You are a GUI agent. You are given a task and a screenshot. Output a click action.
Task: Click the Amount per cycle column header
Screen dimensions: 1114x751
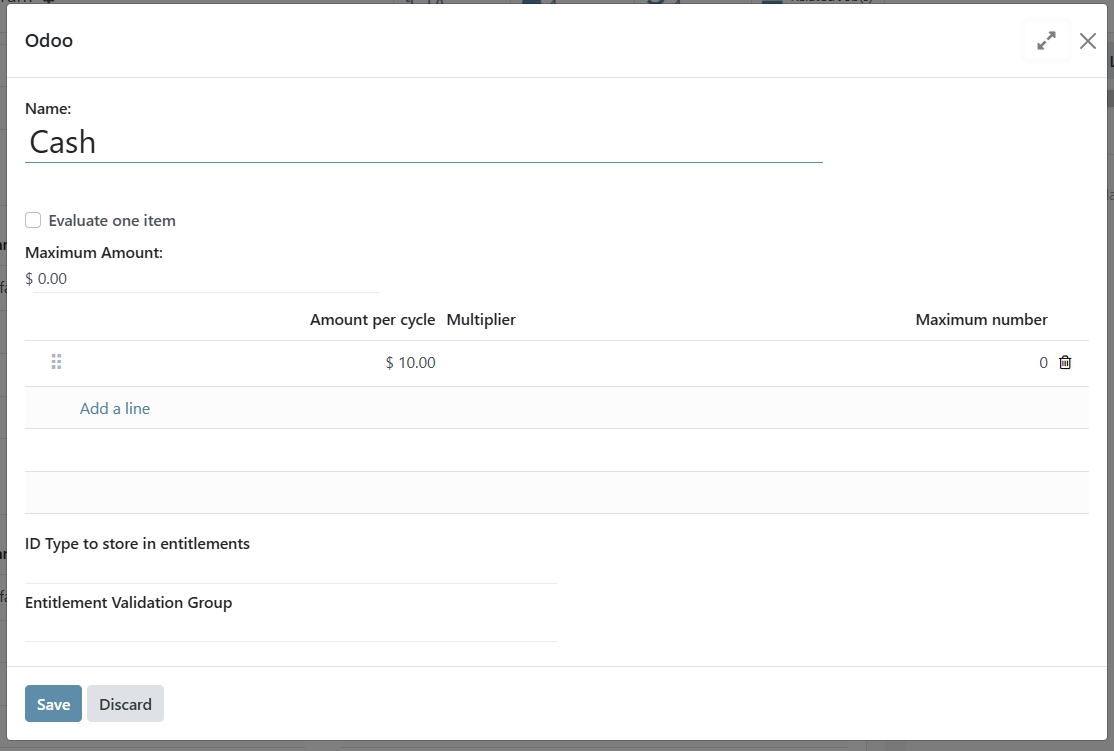373,319
